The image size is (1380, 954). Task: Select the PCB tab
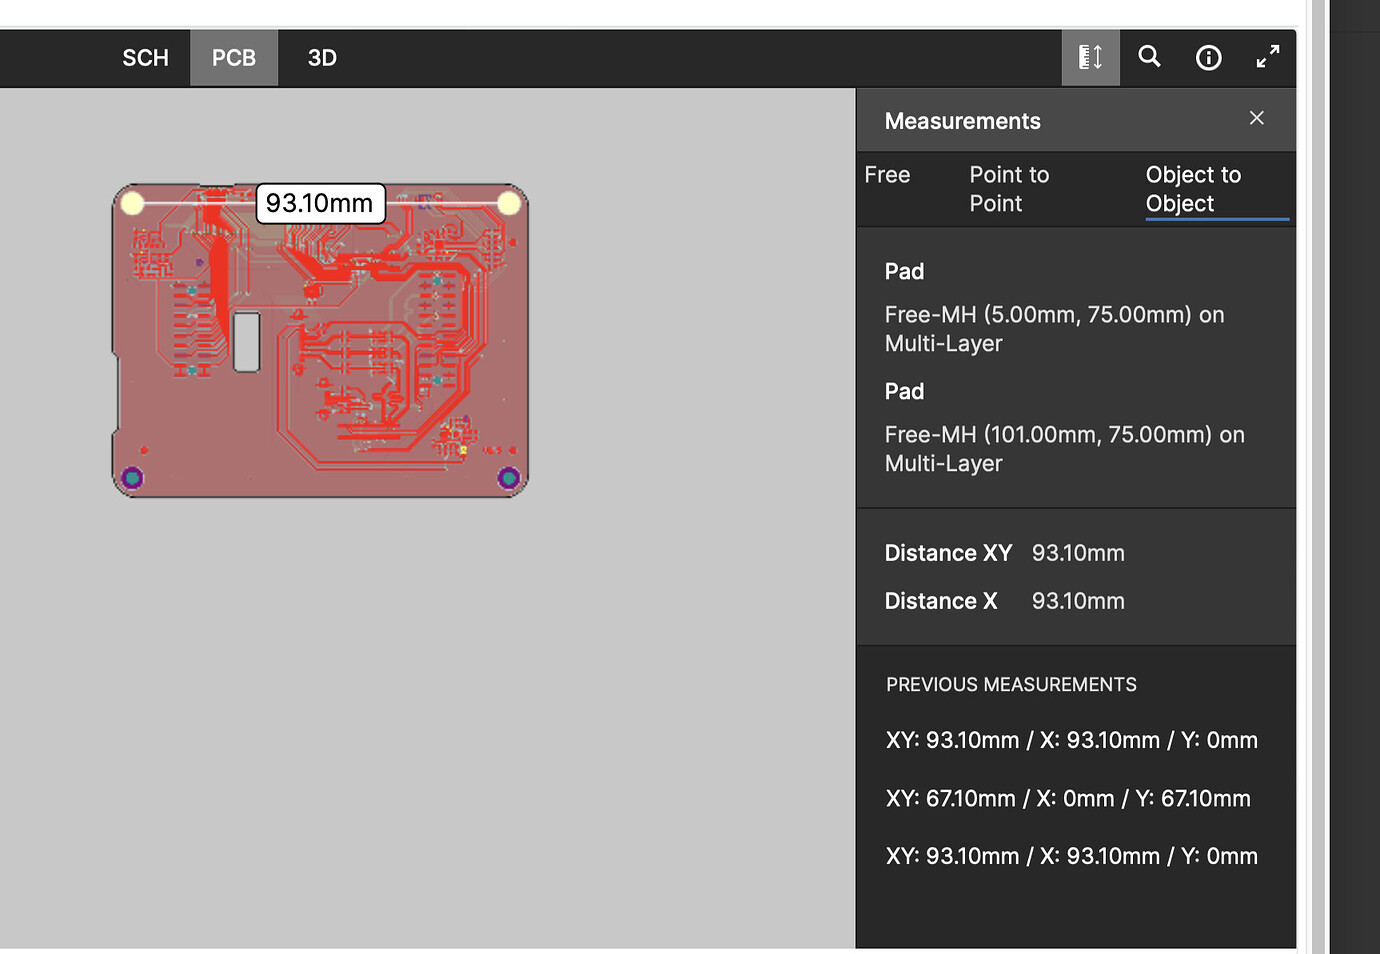(233, 57)
